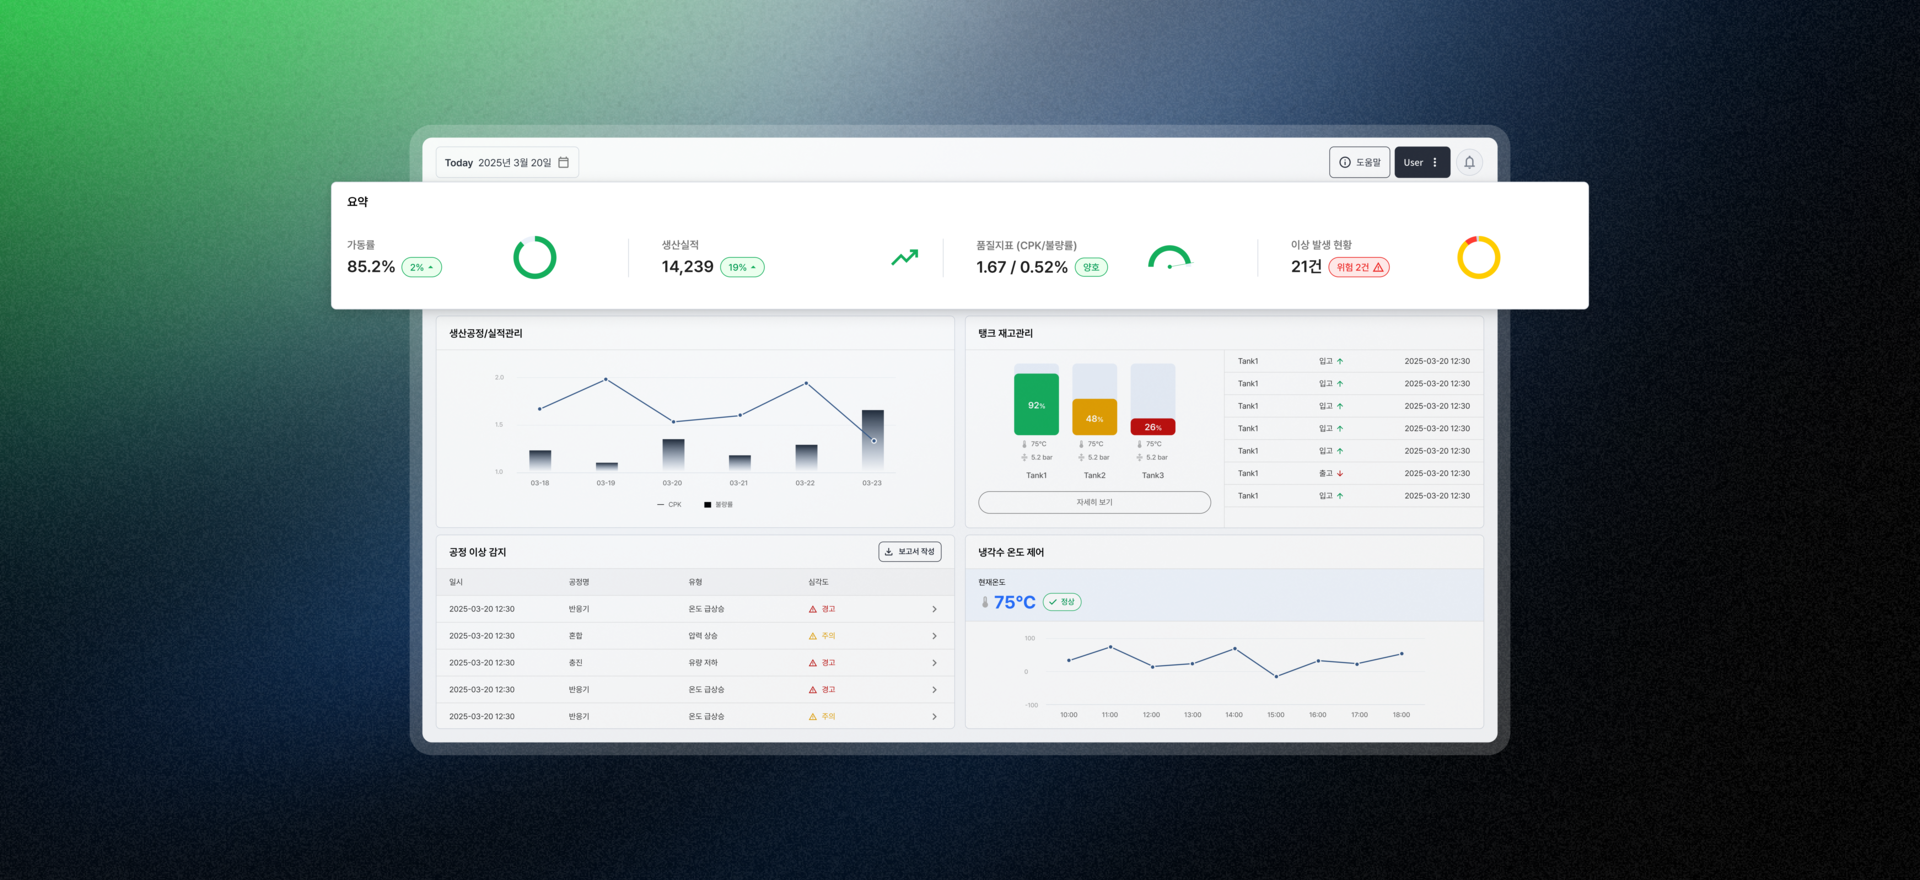This screenshot has width=1920, height=880.
Task: Click the pressure icon under Tank2
Action: click(1081, 458)
